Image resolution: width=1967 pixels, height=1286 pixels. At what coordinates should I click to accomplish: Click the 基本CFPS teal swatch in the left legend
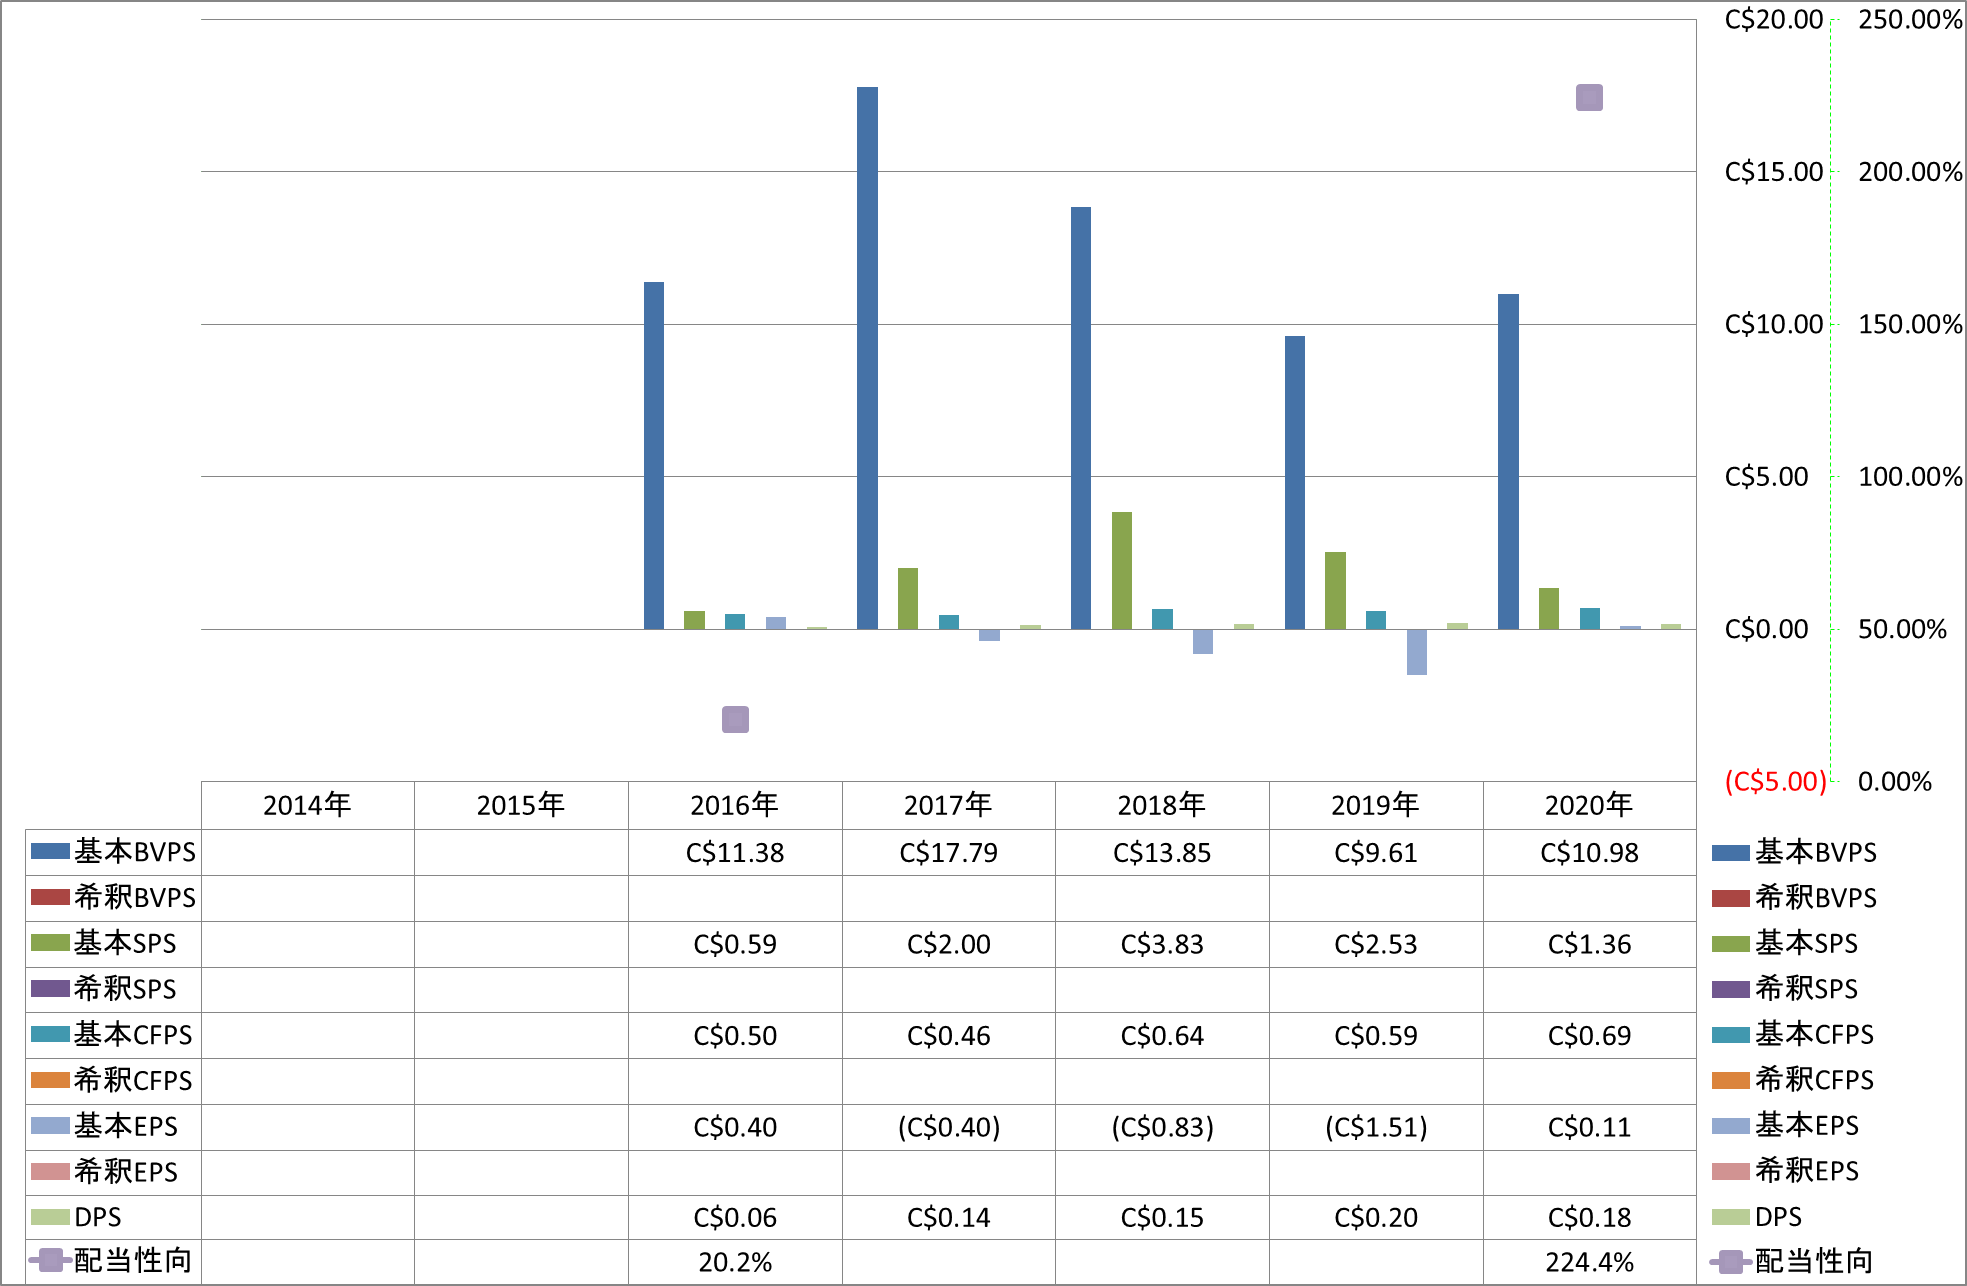pos(50,1035)
